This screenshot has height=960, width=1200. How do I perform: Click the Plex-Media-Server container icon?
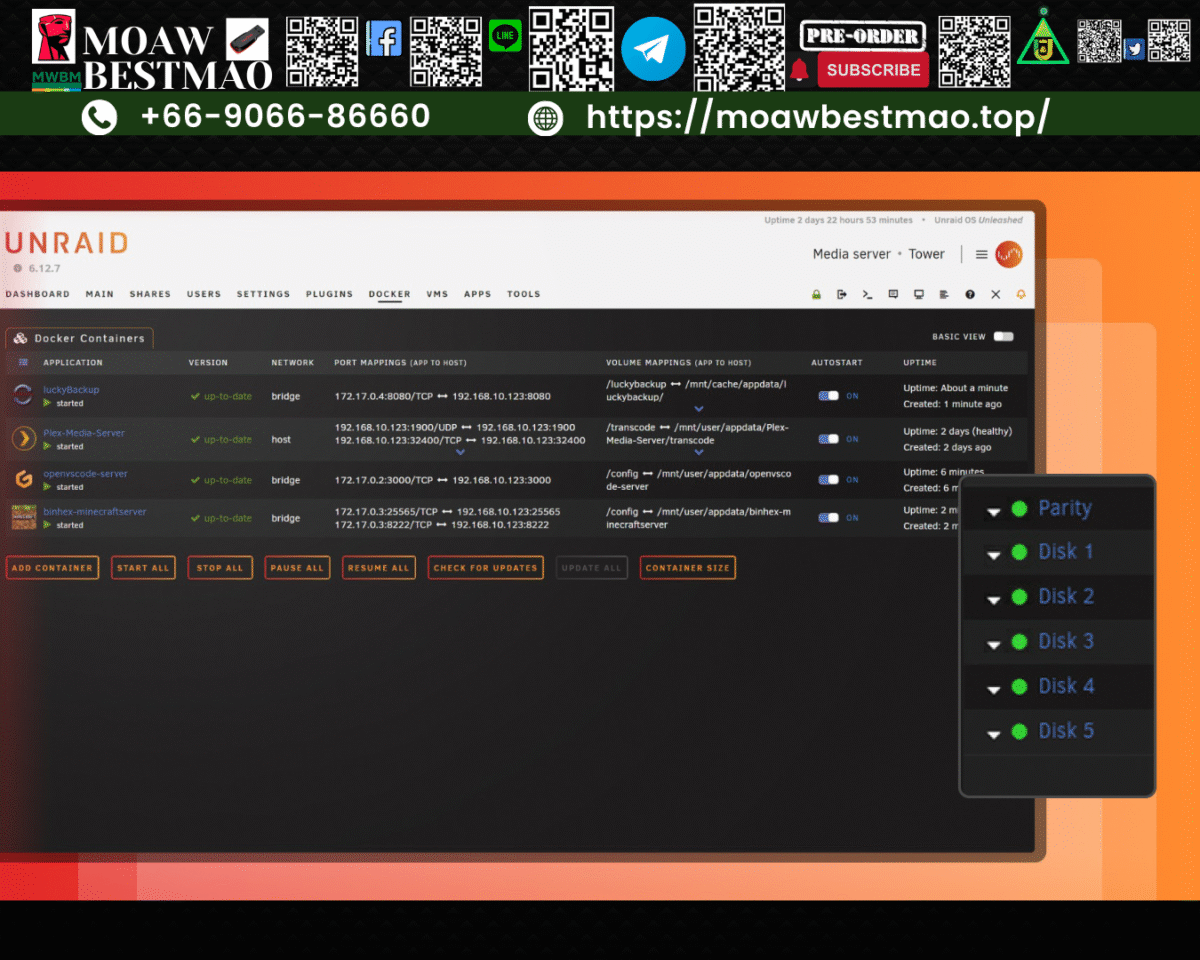point(22,438)
